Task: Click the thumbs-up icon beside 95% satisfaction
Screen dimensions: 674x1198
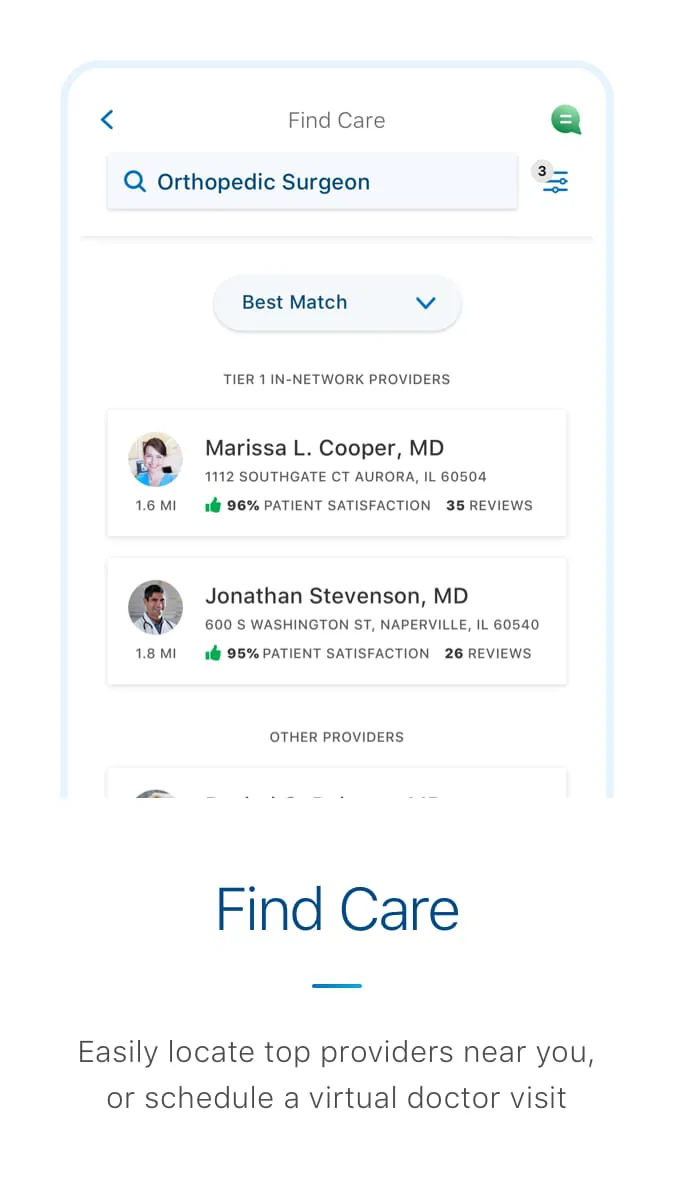Action: pyautogui.click(x=212, y=653)
